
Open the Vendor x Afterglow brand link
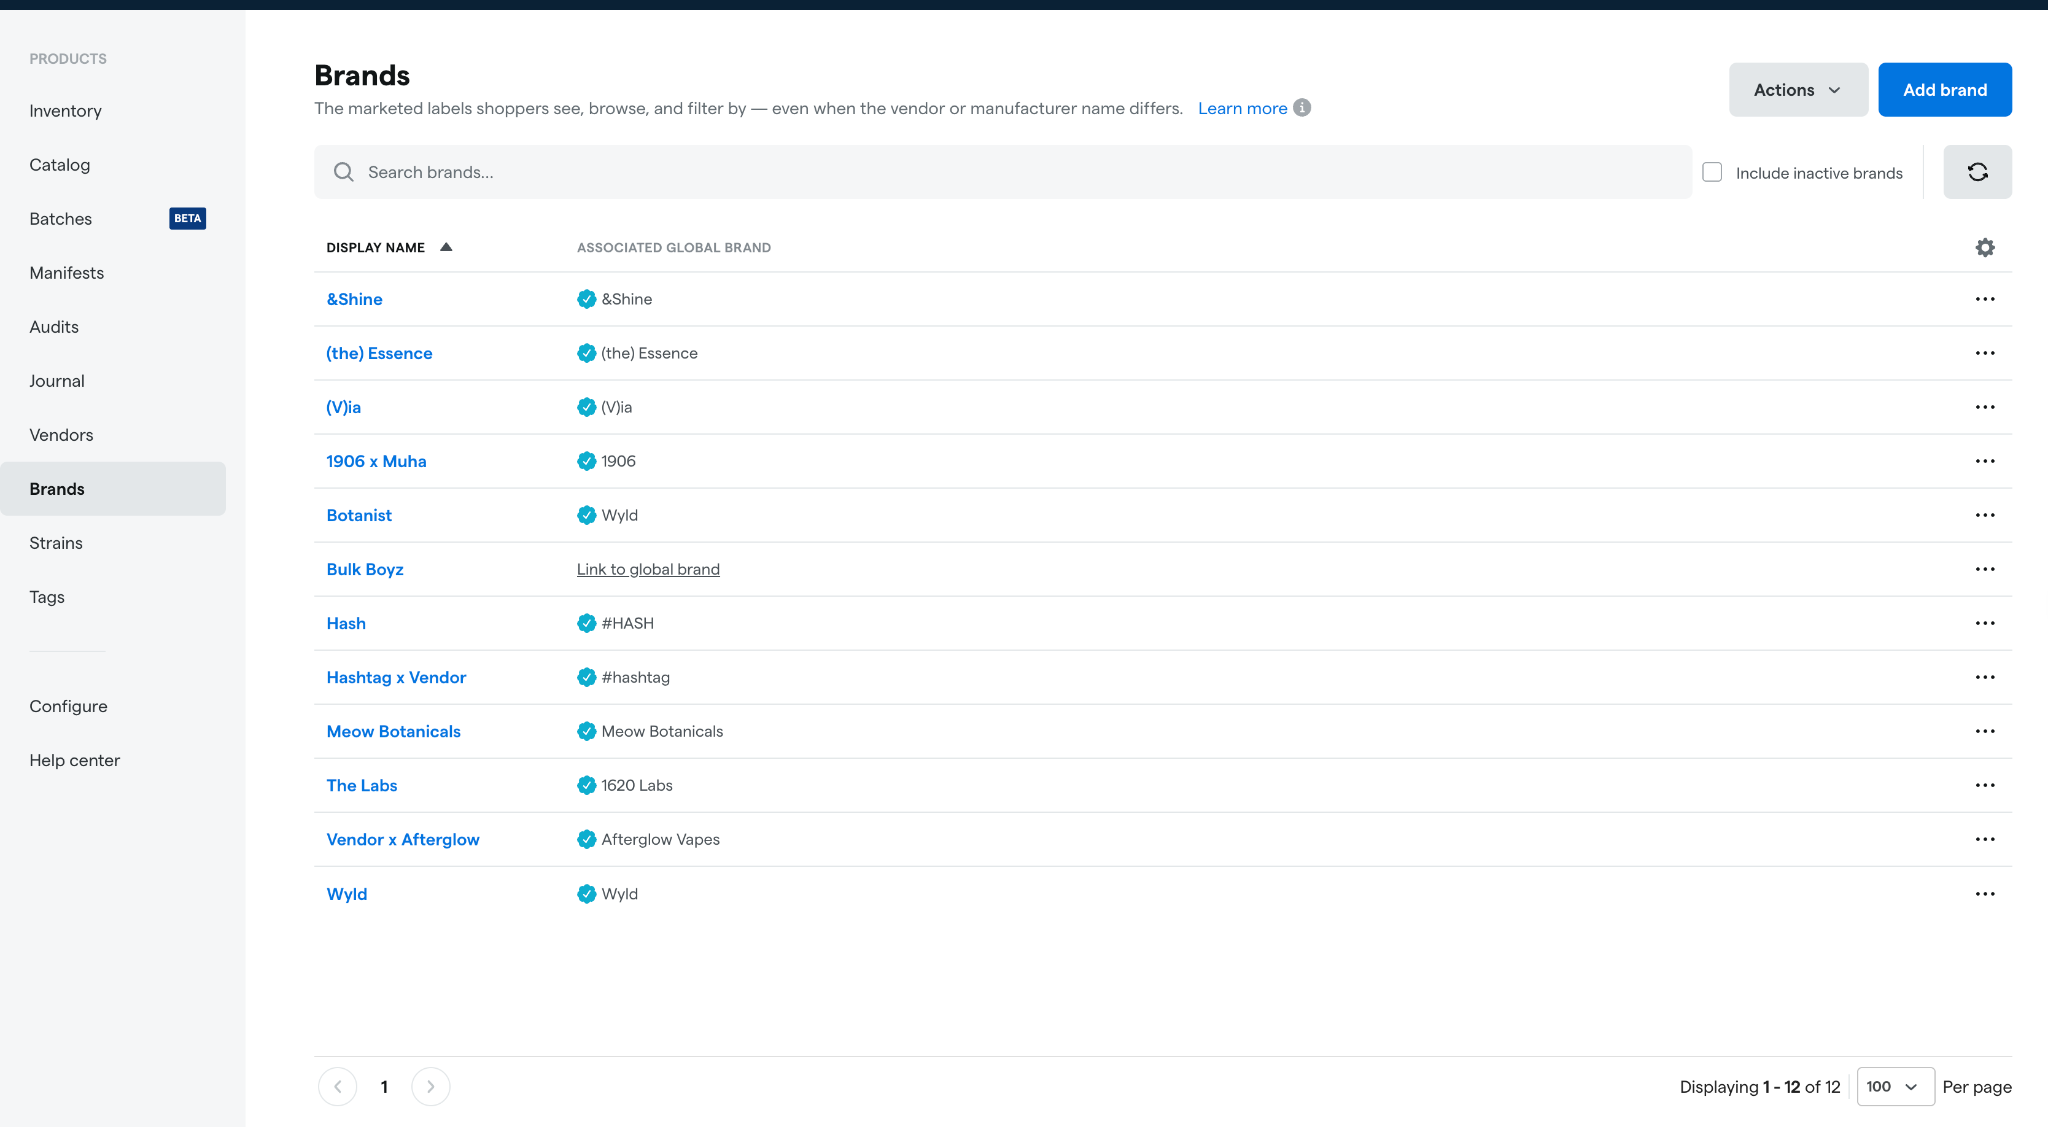pos(403,839)
